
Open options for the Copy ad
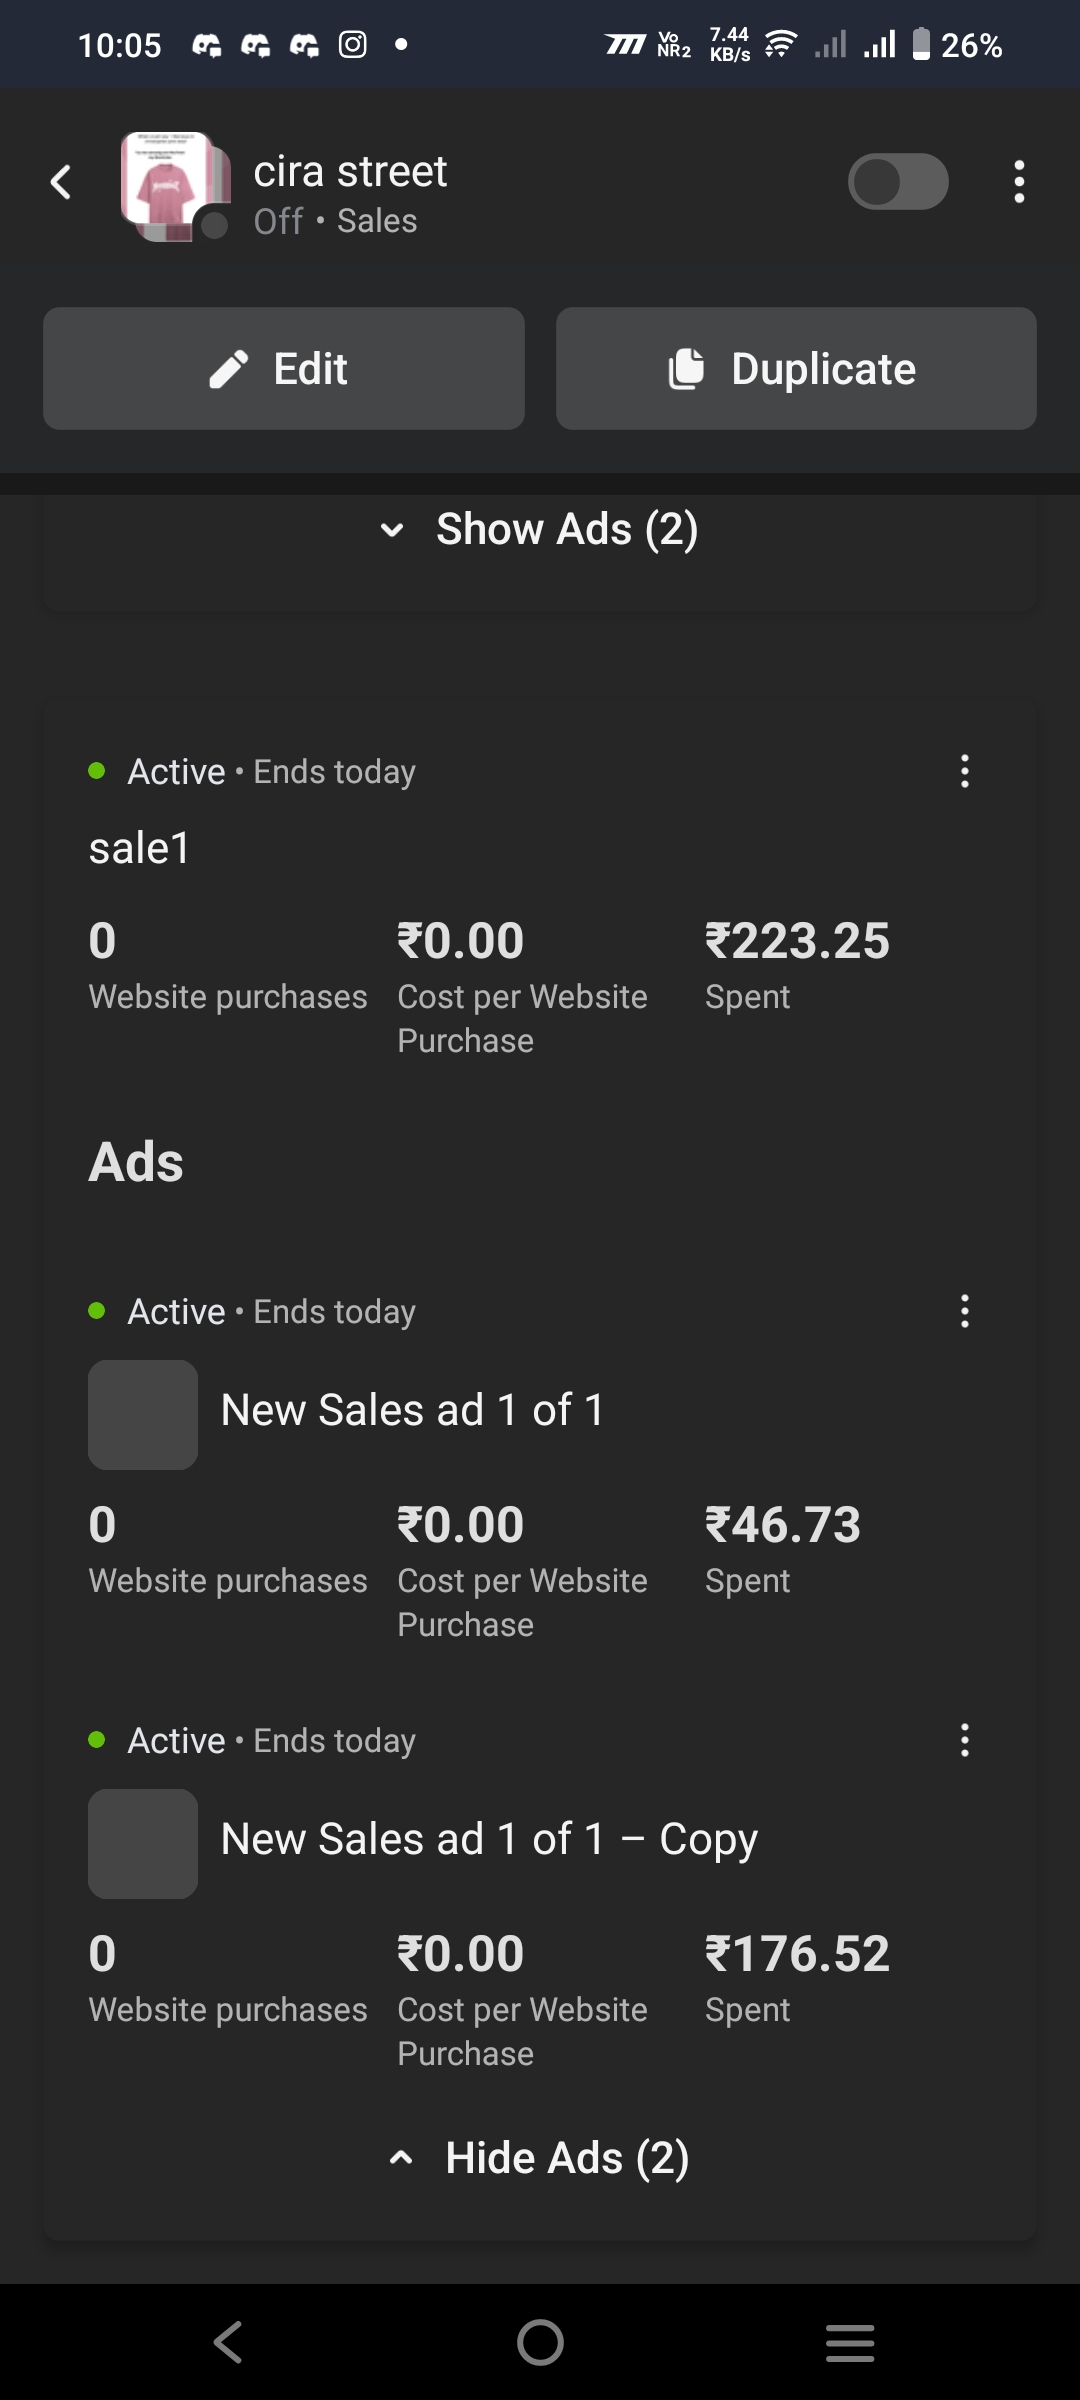click(964, 1740)
